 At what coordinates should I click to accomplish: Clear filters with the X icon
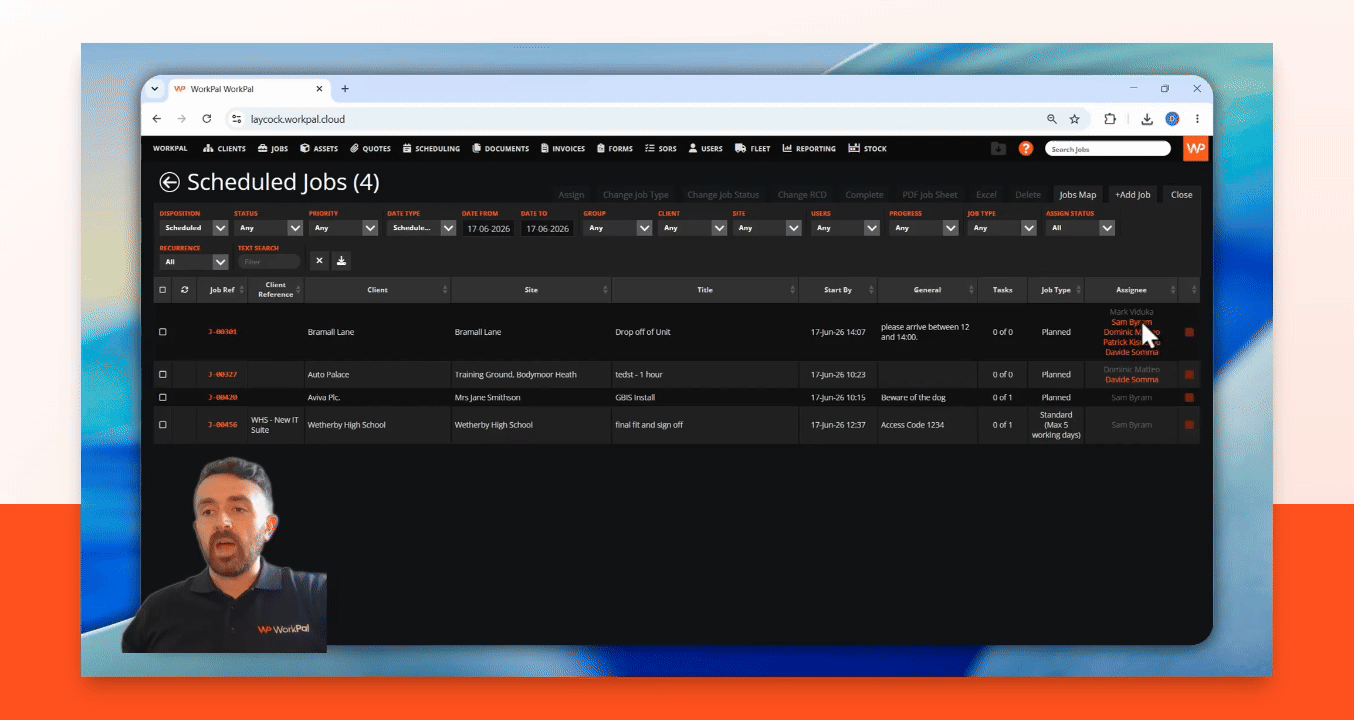point(319,261)
